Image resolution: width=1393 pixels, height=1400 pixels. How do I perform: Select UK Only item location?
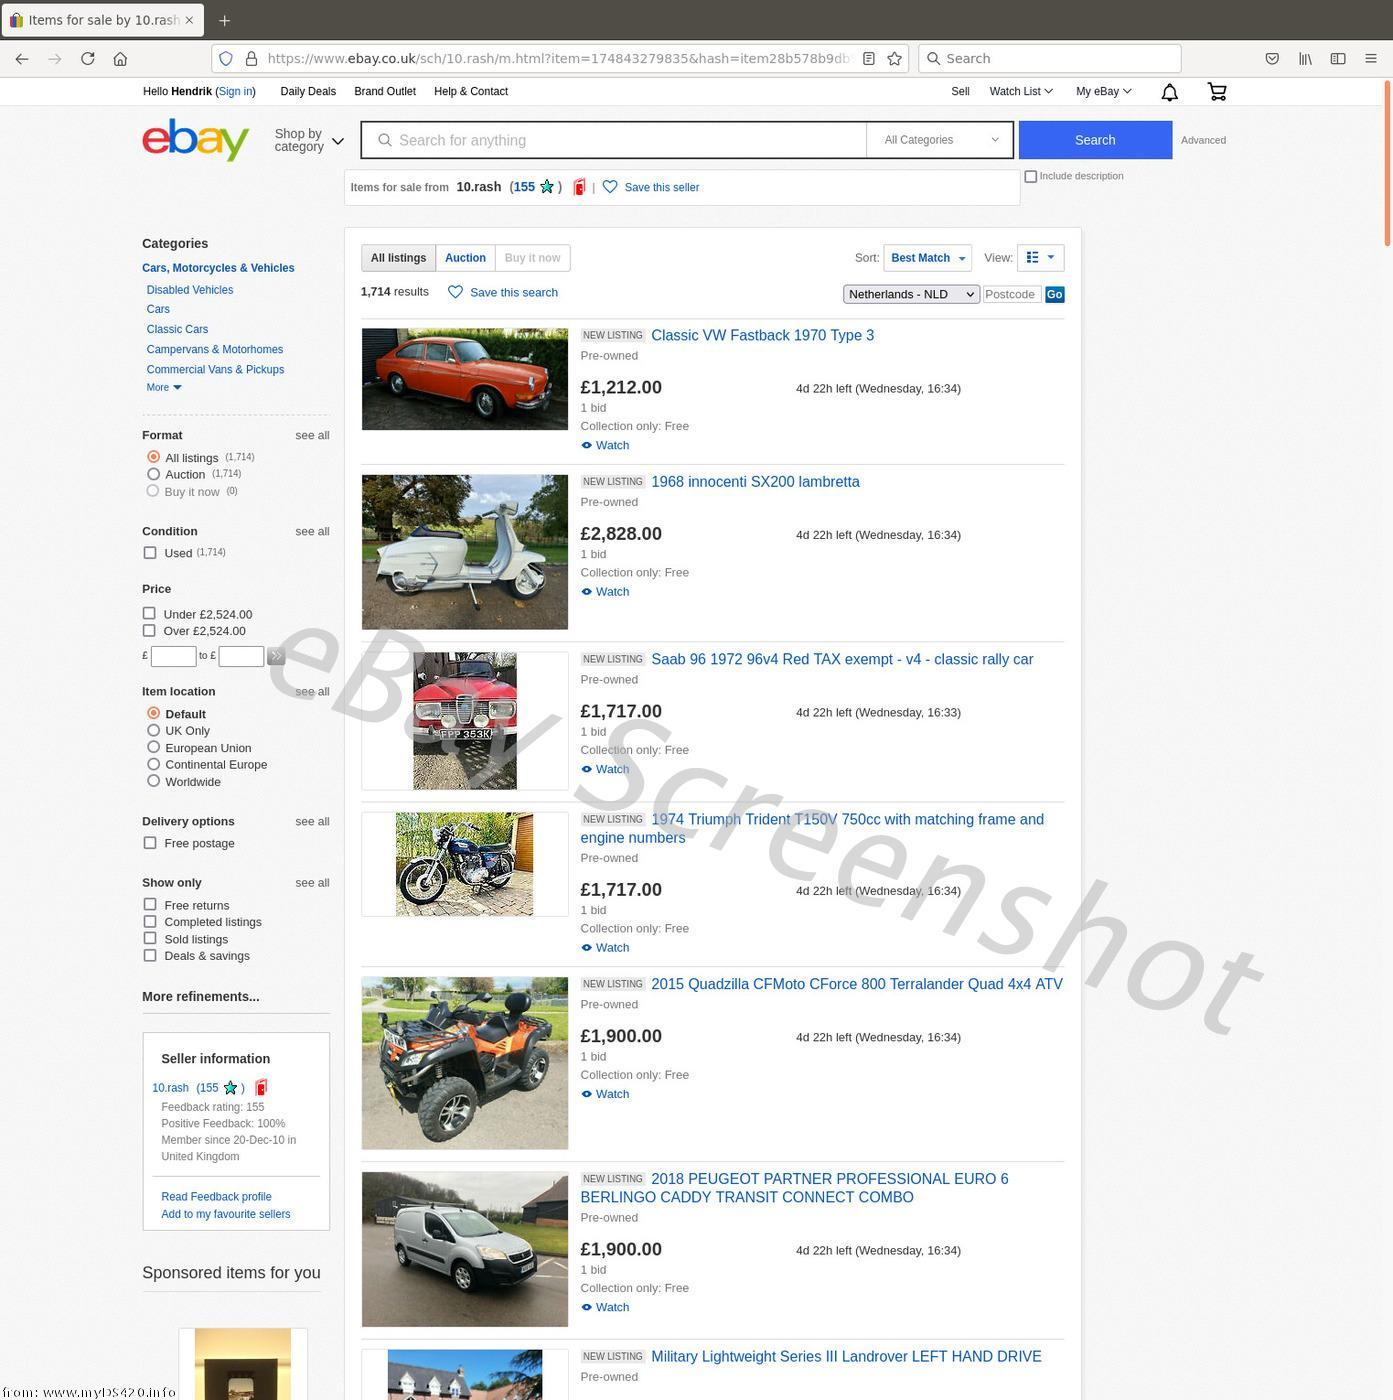tap(153, 731)
